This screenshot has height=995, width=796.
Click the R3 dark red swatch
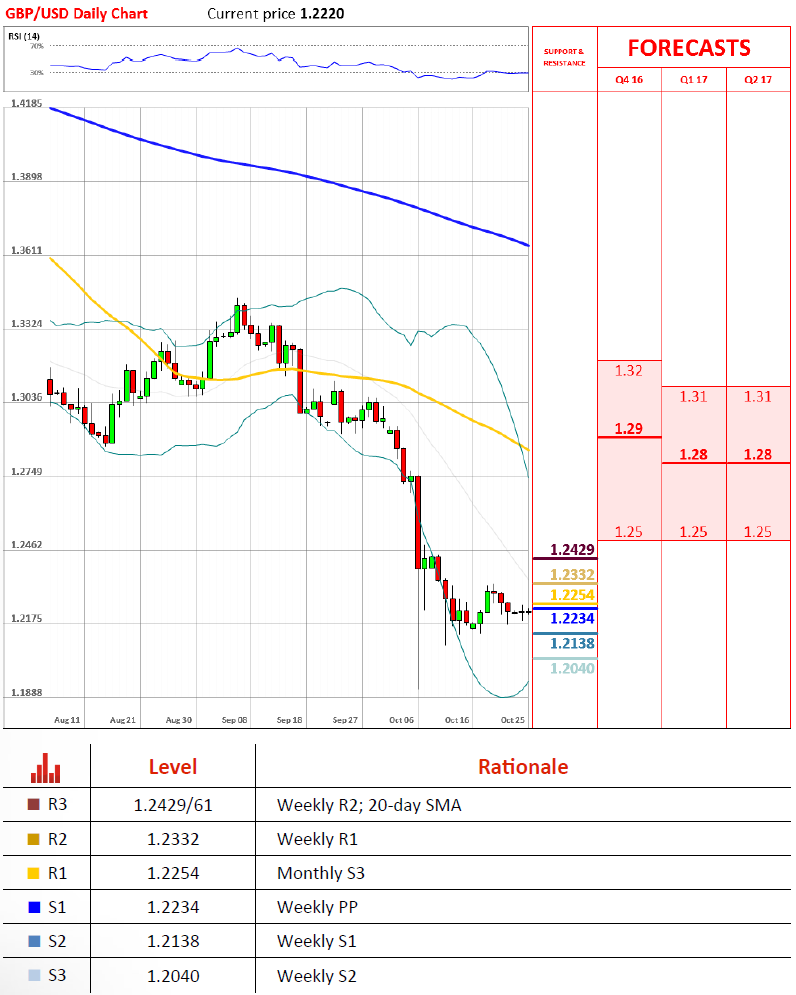[x=34, y=805]
